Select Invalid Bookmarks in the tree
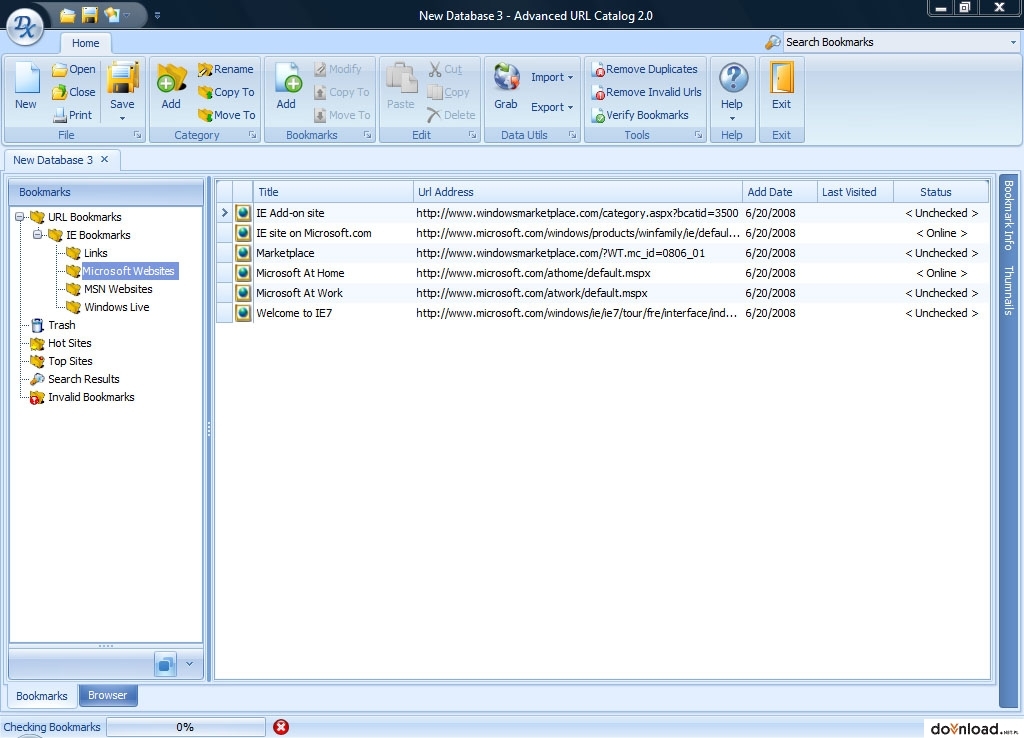The width and height of the screenshot is (1024, 738). tap(91, 397)
